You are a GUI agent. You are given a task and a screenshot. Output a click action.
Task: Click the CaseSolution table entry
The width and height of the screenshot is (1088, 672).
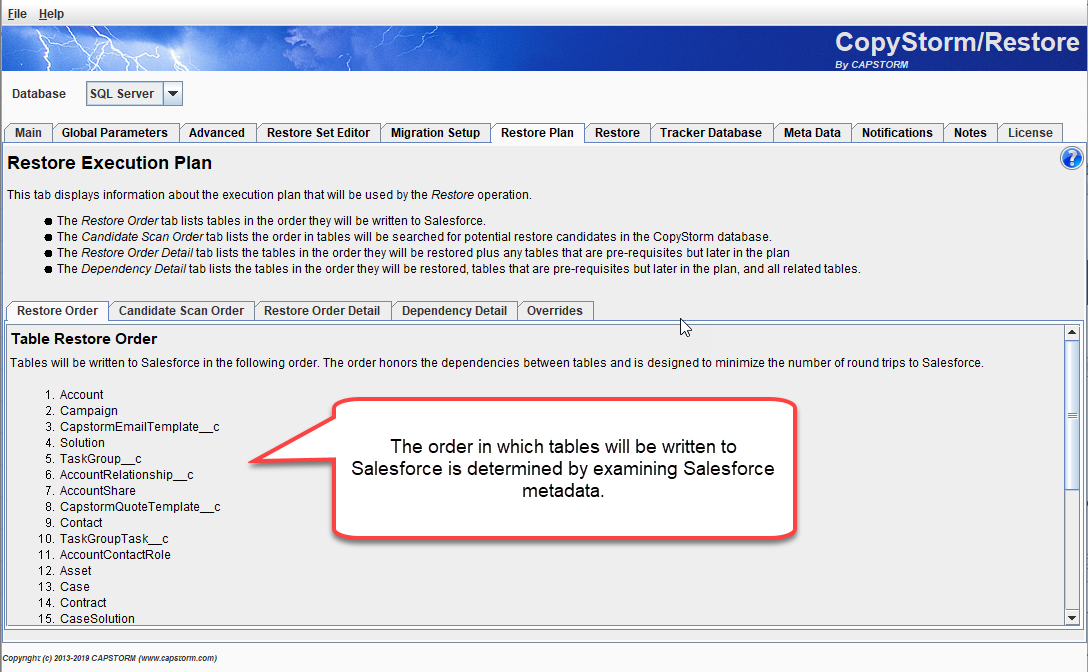pyautogui.click(x=97, y=619)
